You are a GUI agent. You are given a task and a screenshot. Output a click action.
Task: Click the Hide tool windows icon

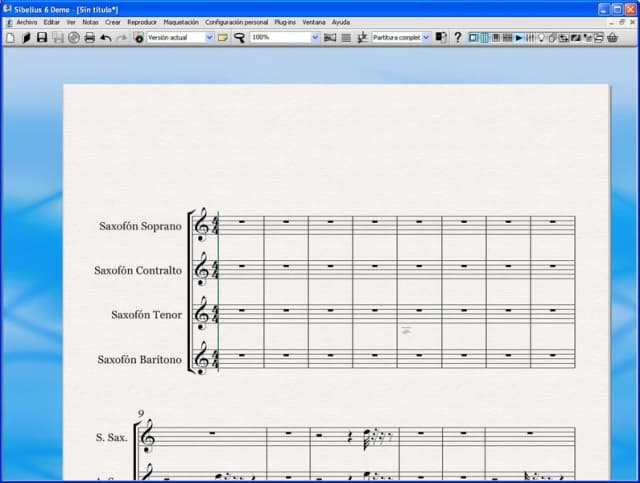point(598,38)
